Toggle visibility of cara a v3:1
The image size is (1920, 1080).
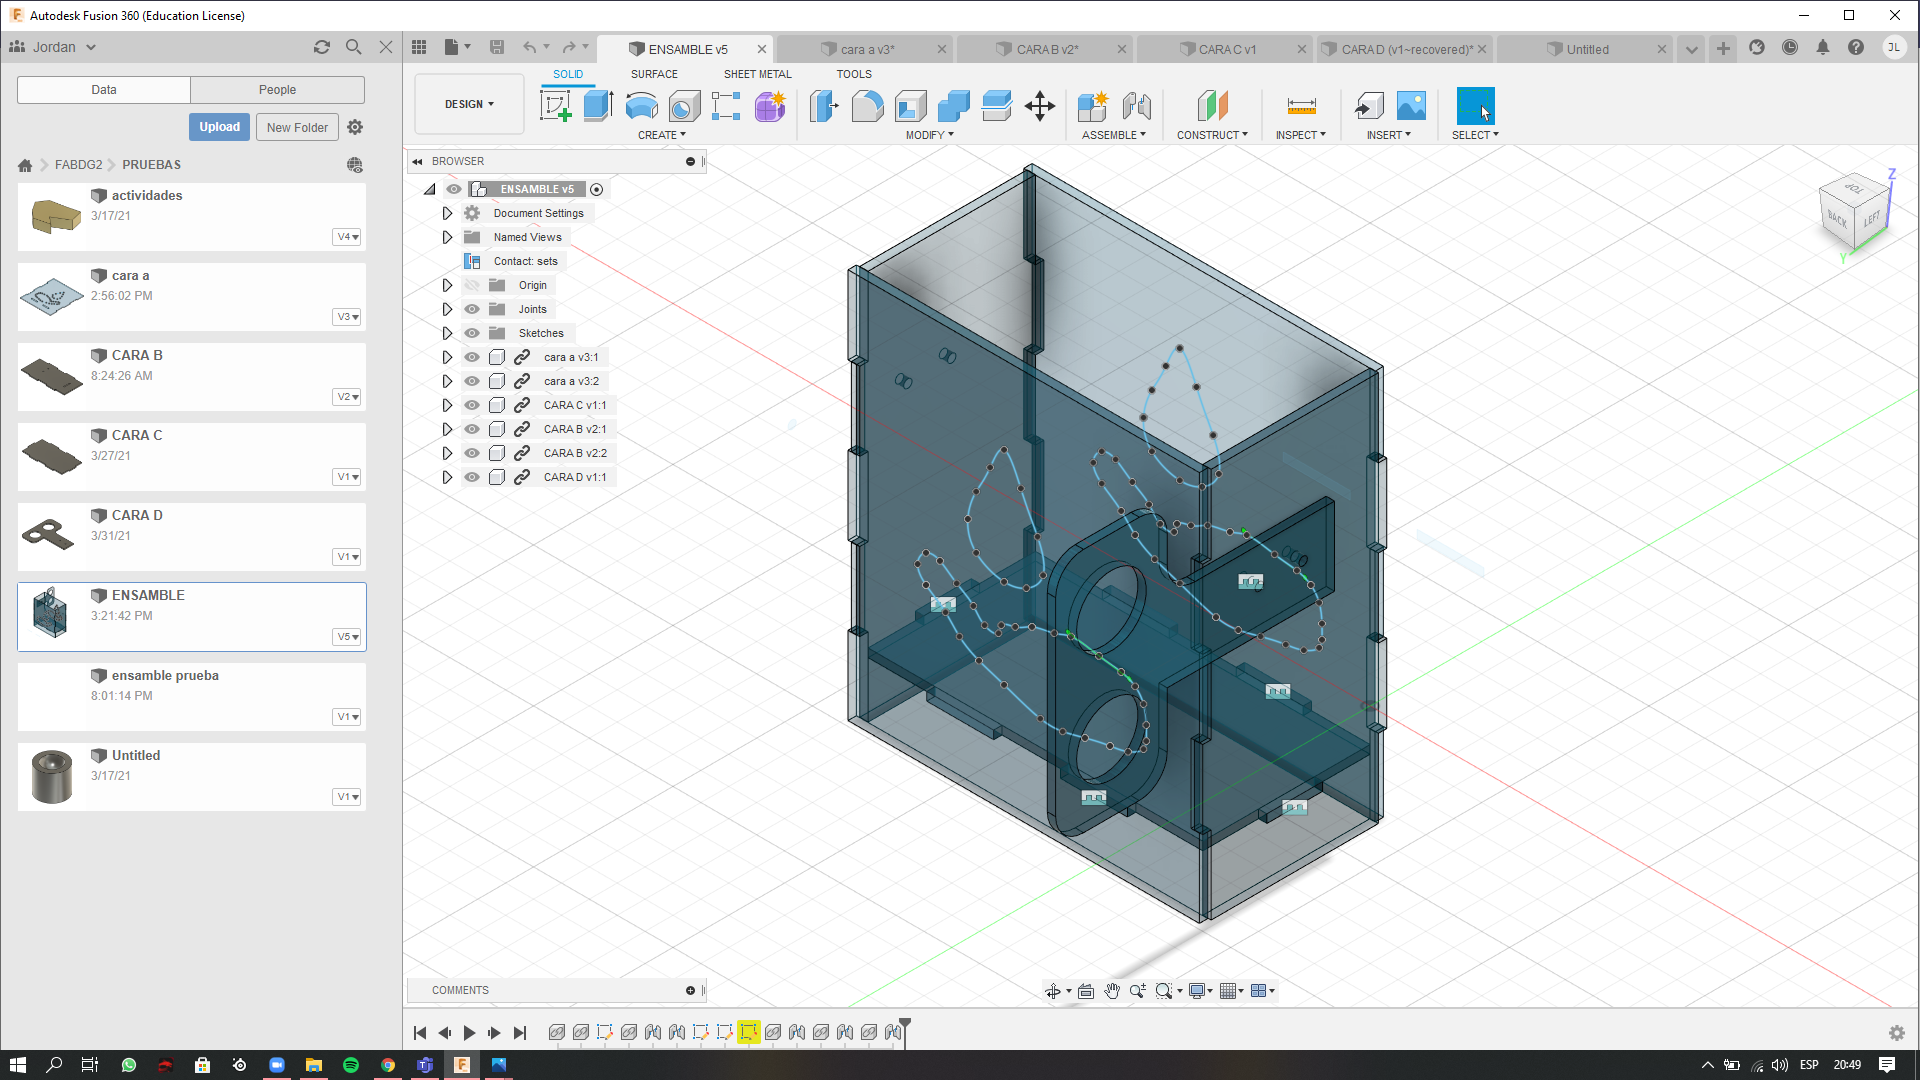[472, 356]
